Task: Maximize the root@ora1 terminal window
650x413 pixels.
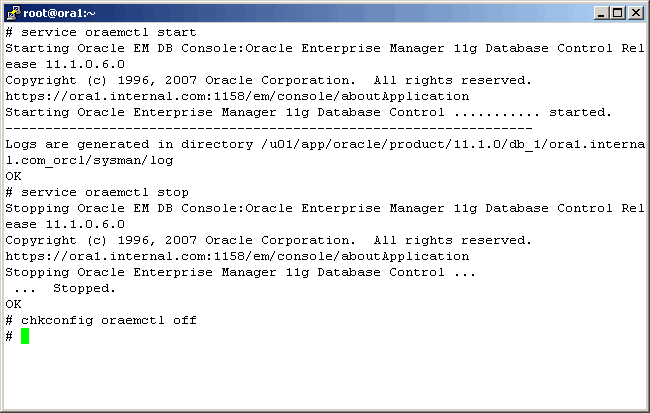Action: [x=617, y=12]
